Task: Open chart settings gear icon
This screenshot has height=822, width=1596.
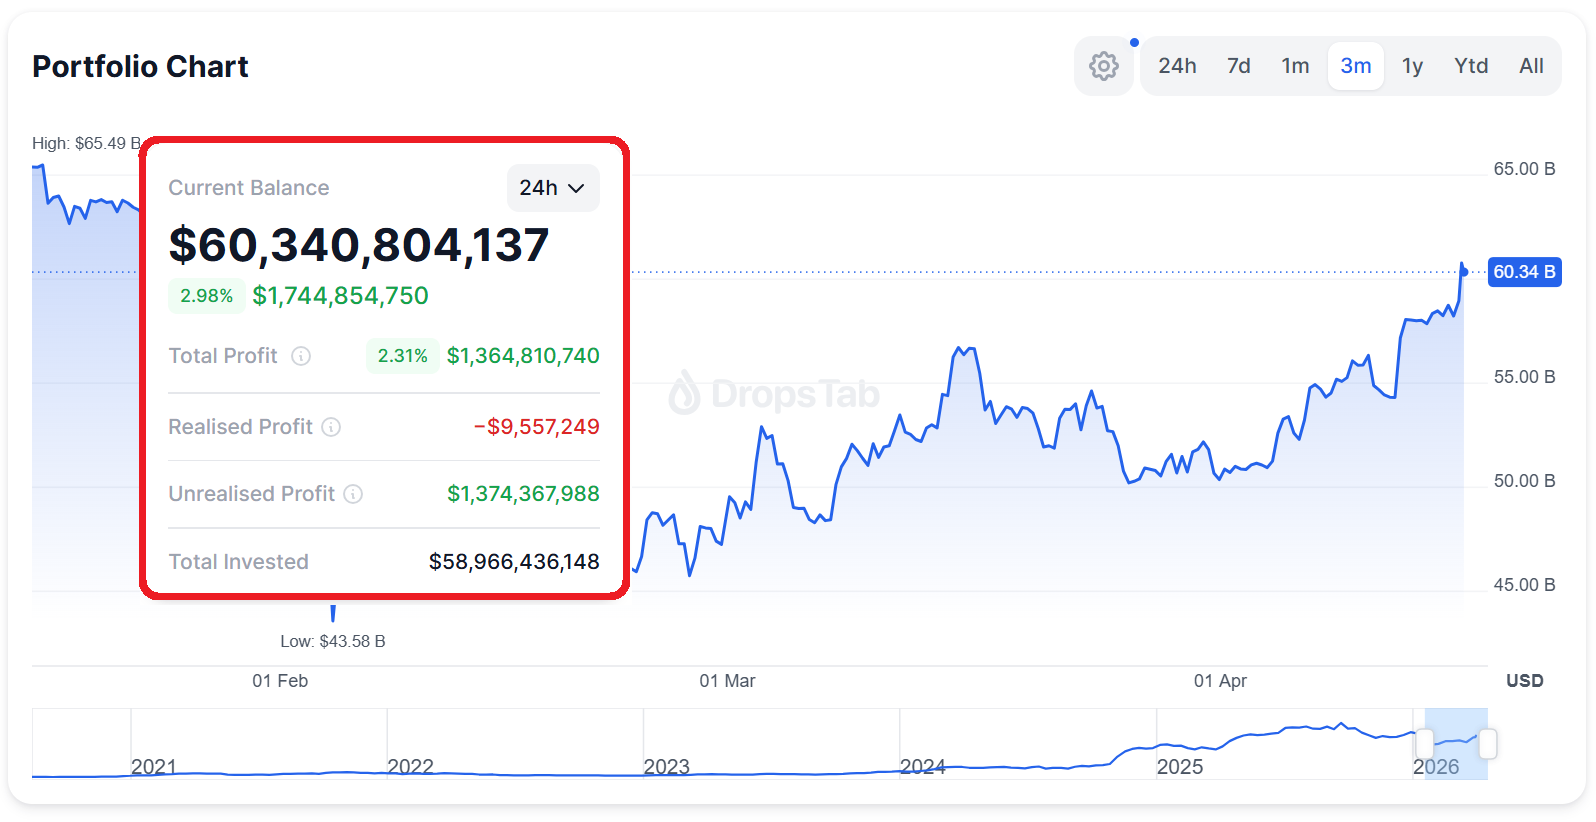Action: 1104,66
